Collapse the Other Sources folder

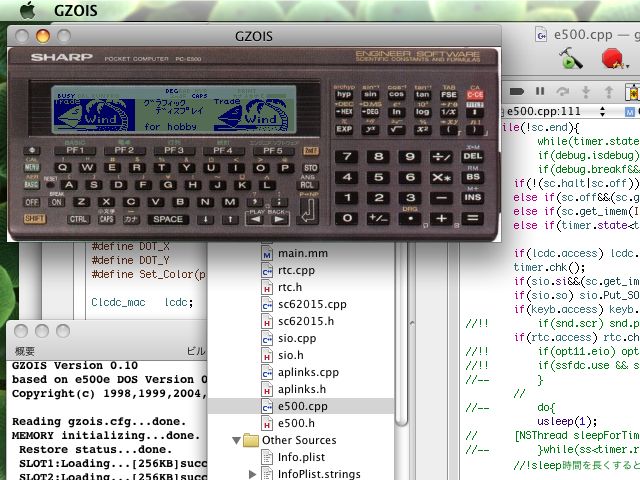[236, 440]
